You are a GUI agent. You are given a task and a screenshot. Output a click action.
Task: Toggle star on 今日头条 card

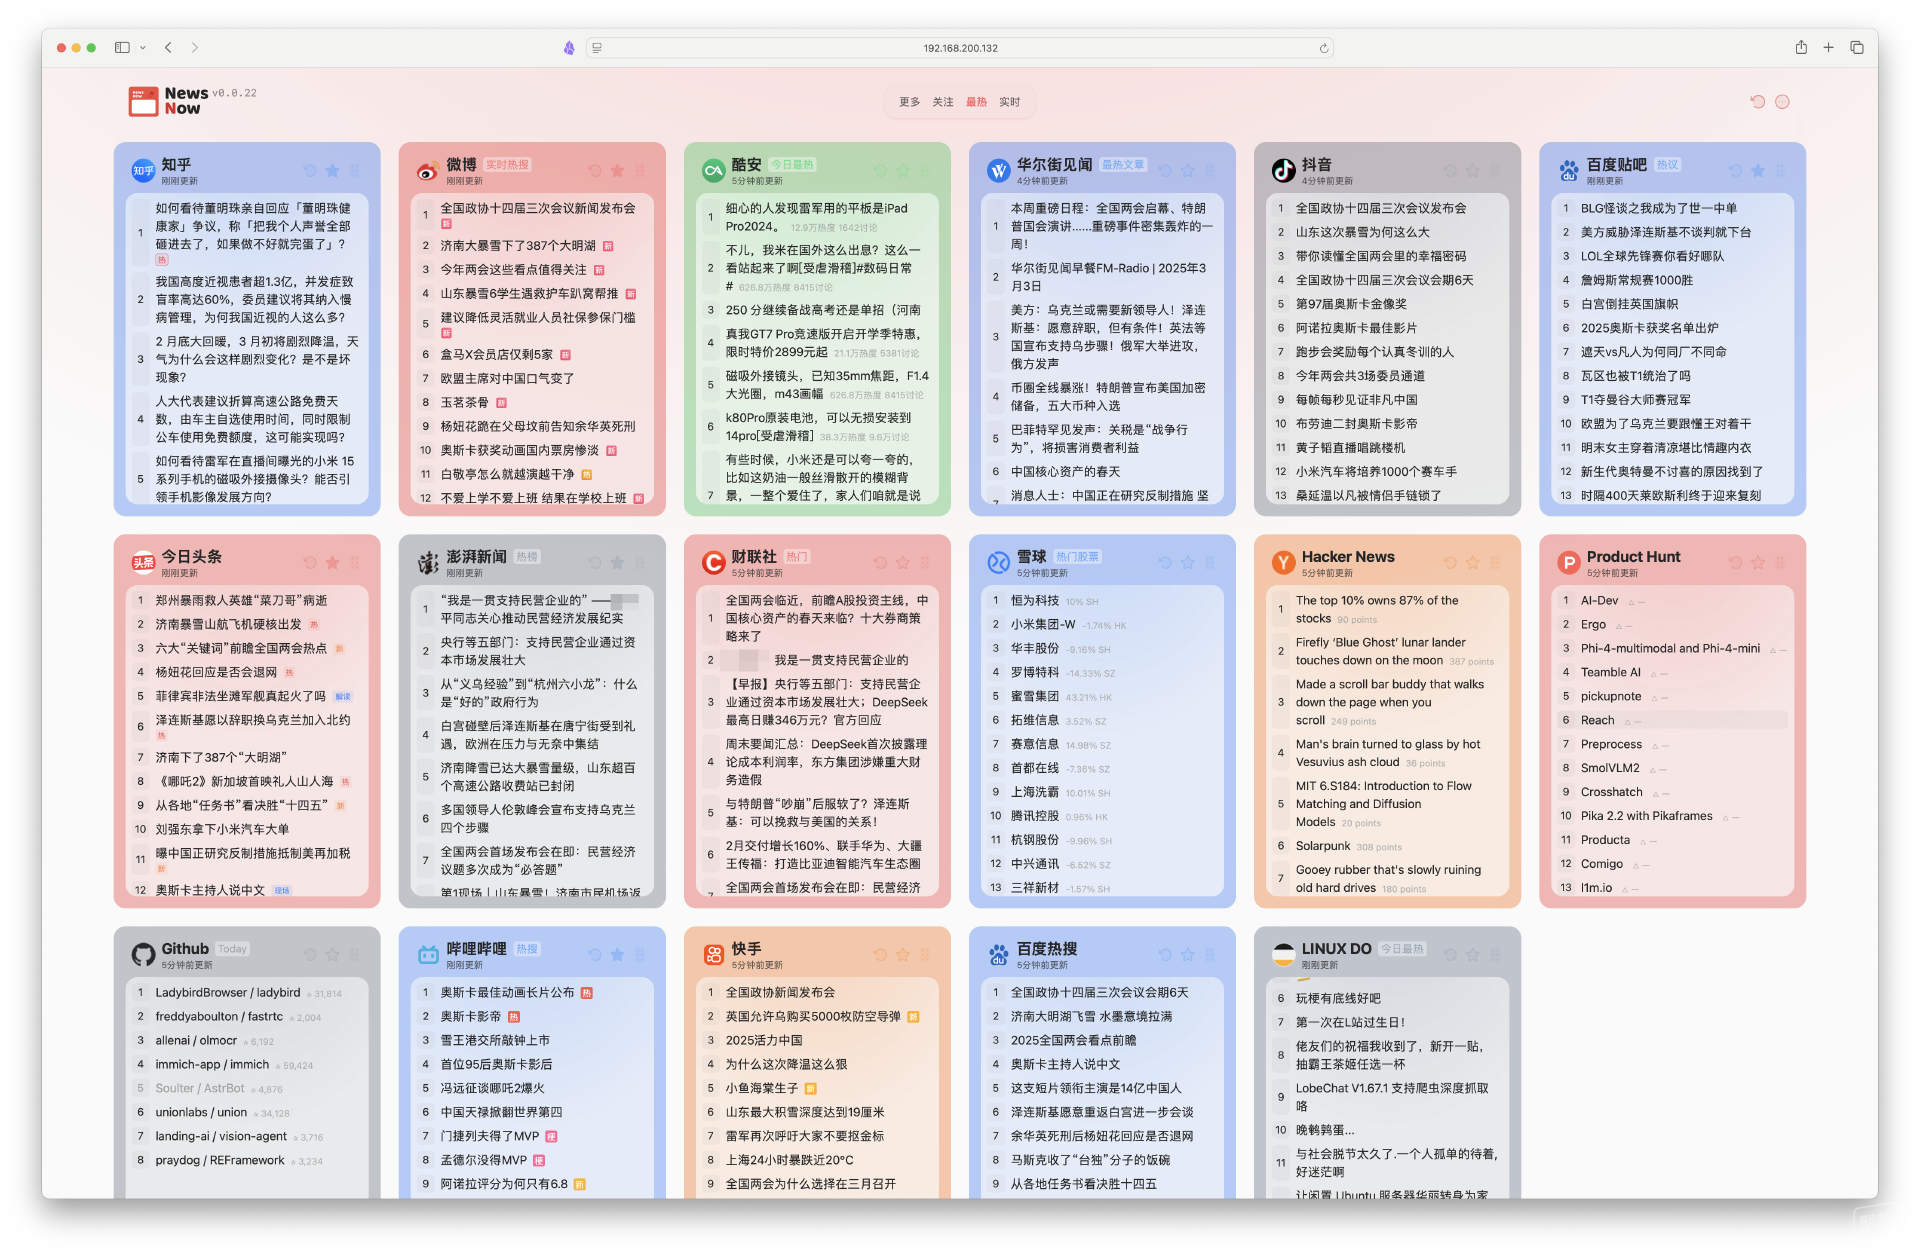(333, 563)
